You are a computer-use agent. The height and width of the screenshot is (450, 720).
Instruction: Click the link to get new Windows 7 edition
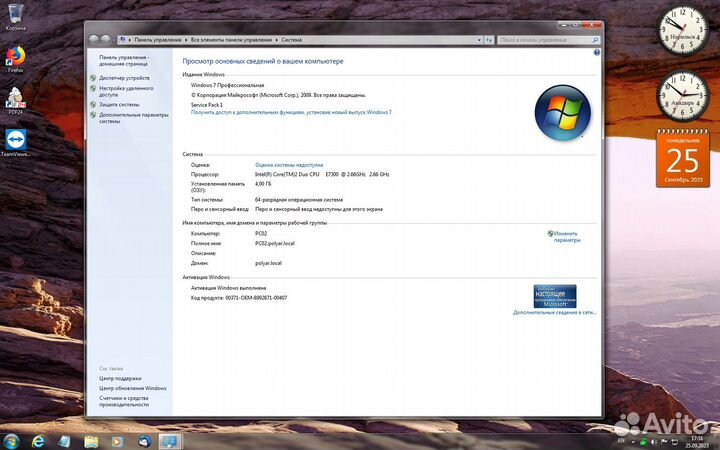coord(291,112)
